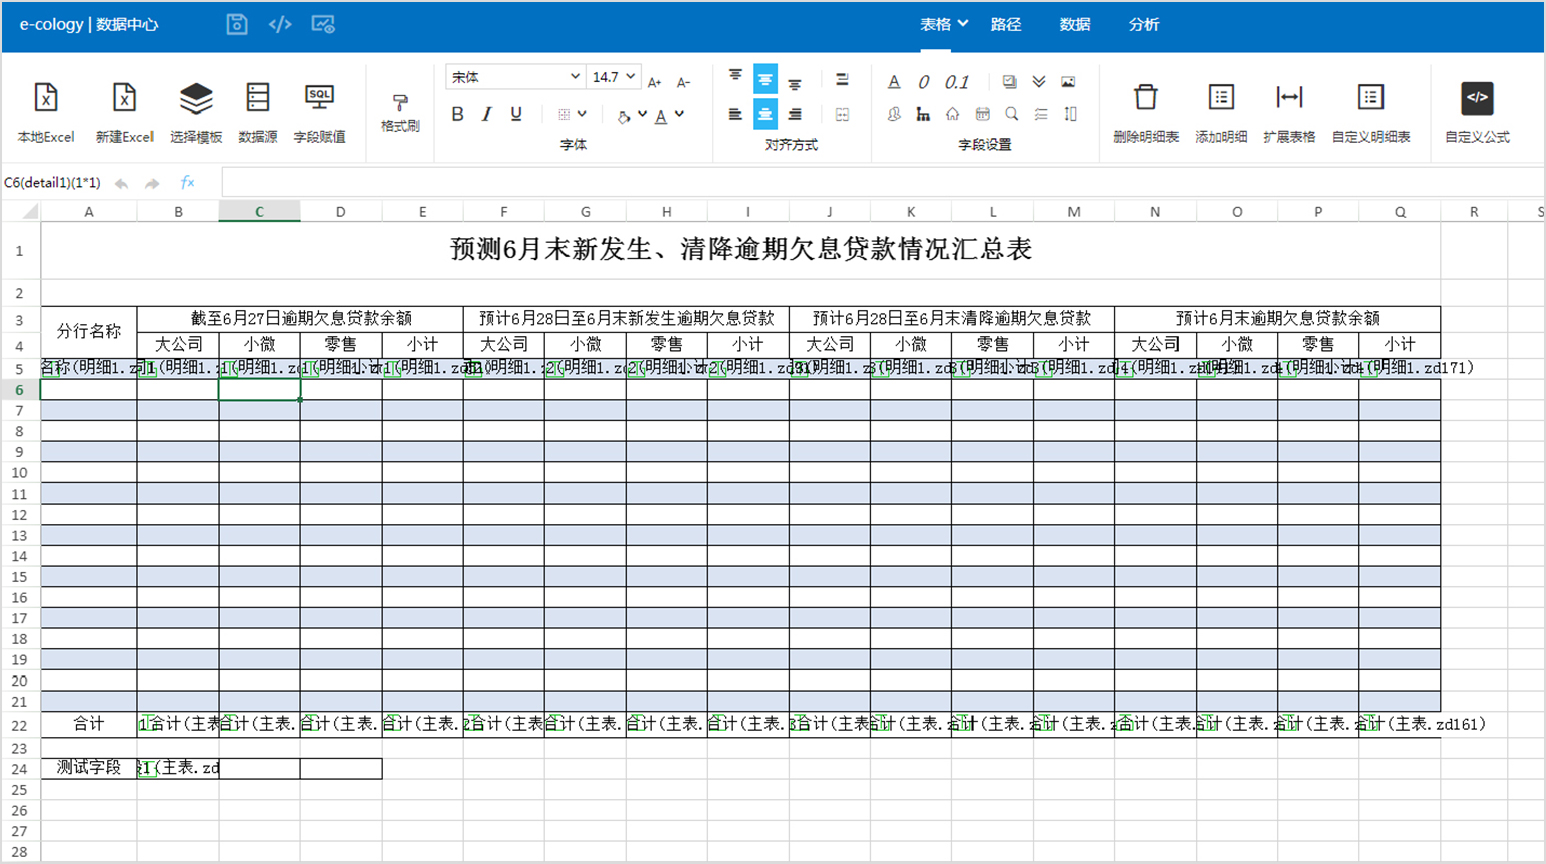Open the 14.7 font size dropdown
This screenshot has width=1546, height=864.
613,77
